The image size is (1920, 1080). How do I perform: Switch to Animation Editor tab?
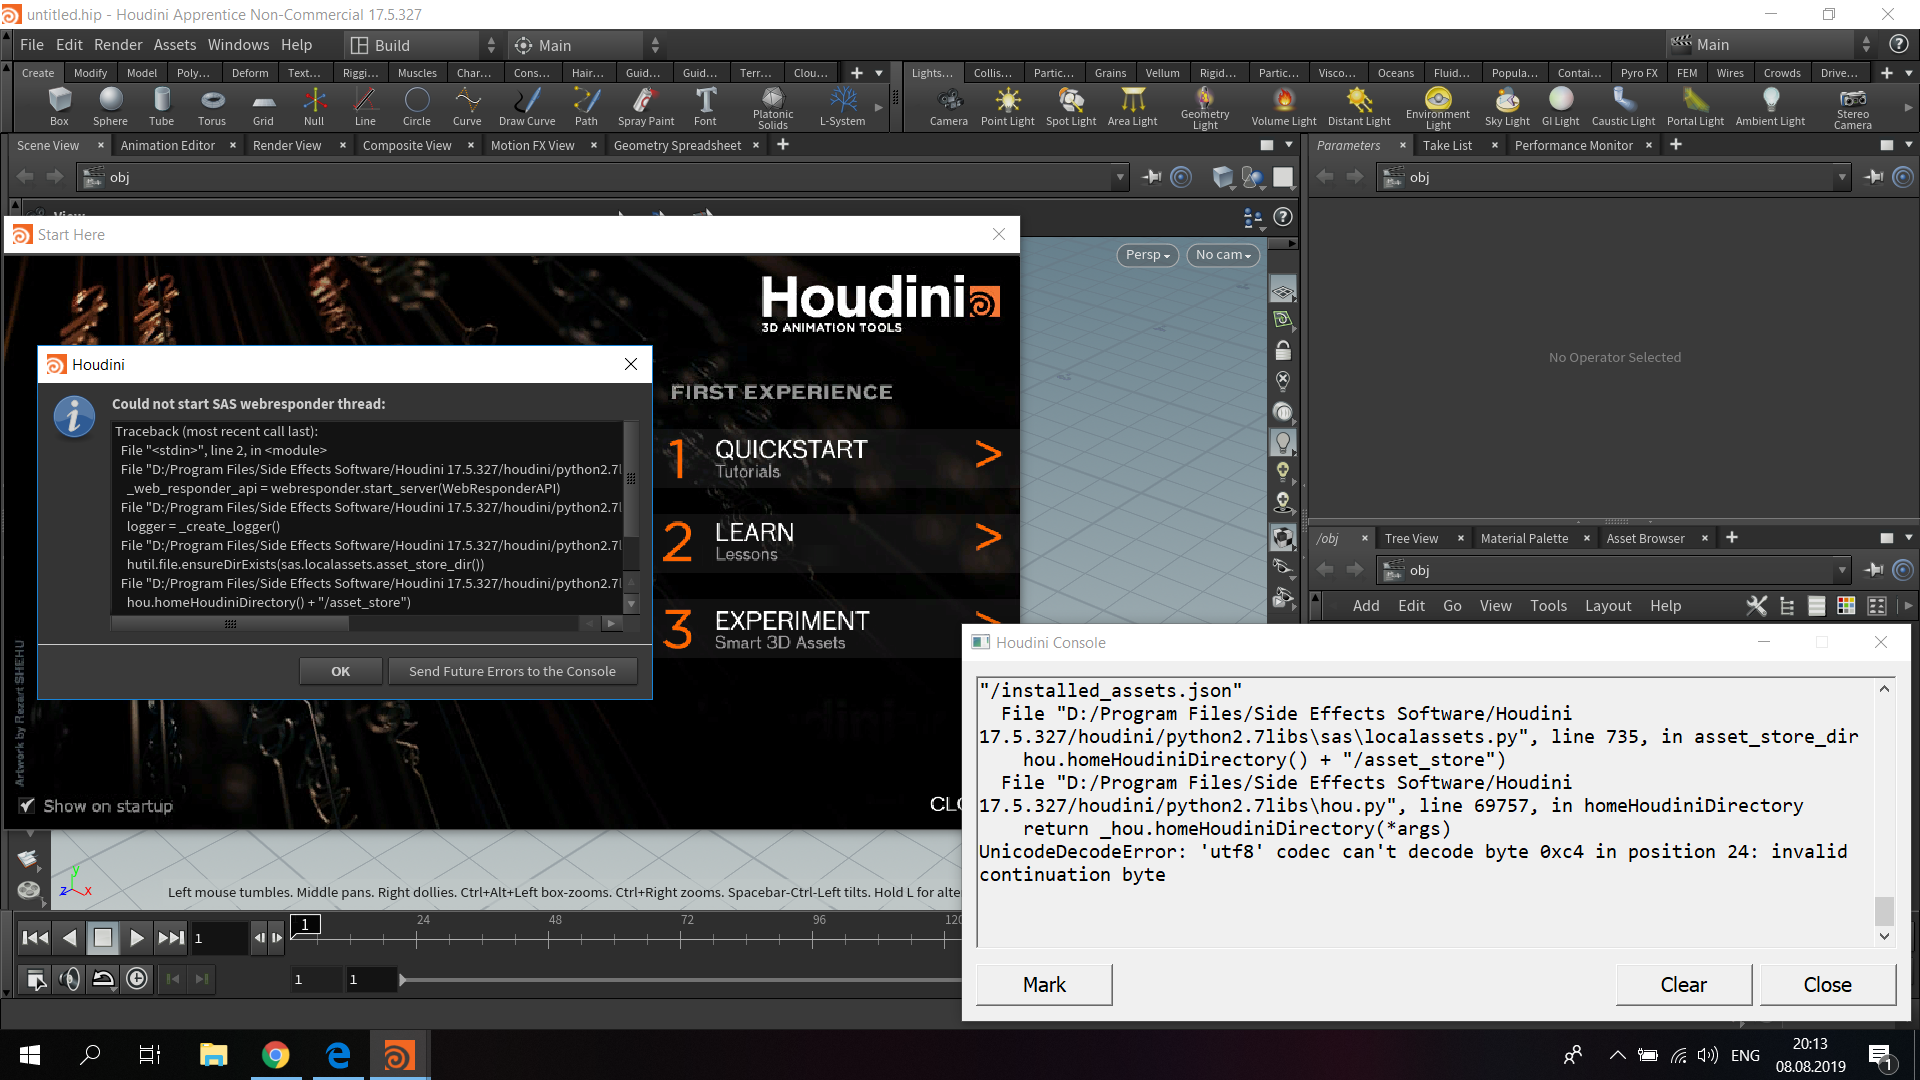168,145
